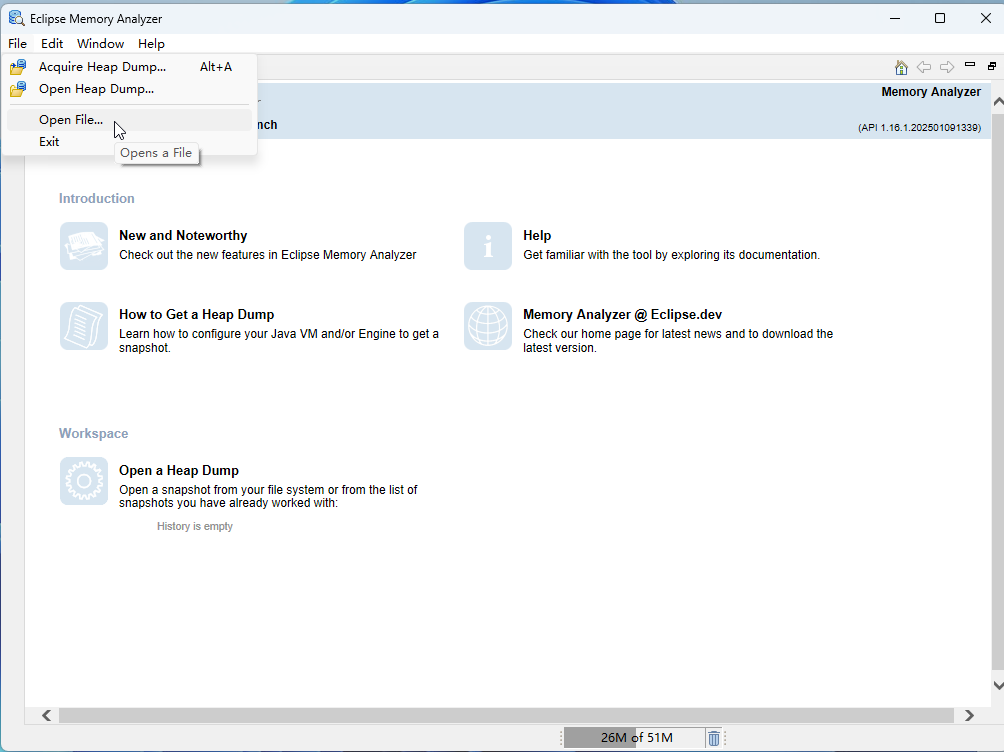The image size is (1004, 752).
Task: Open the File menu
Action: [x=17, y=44]
